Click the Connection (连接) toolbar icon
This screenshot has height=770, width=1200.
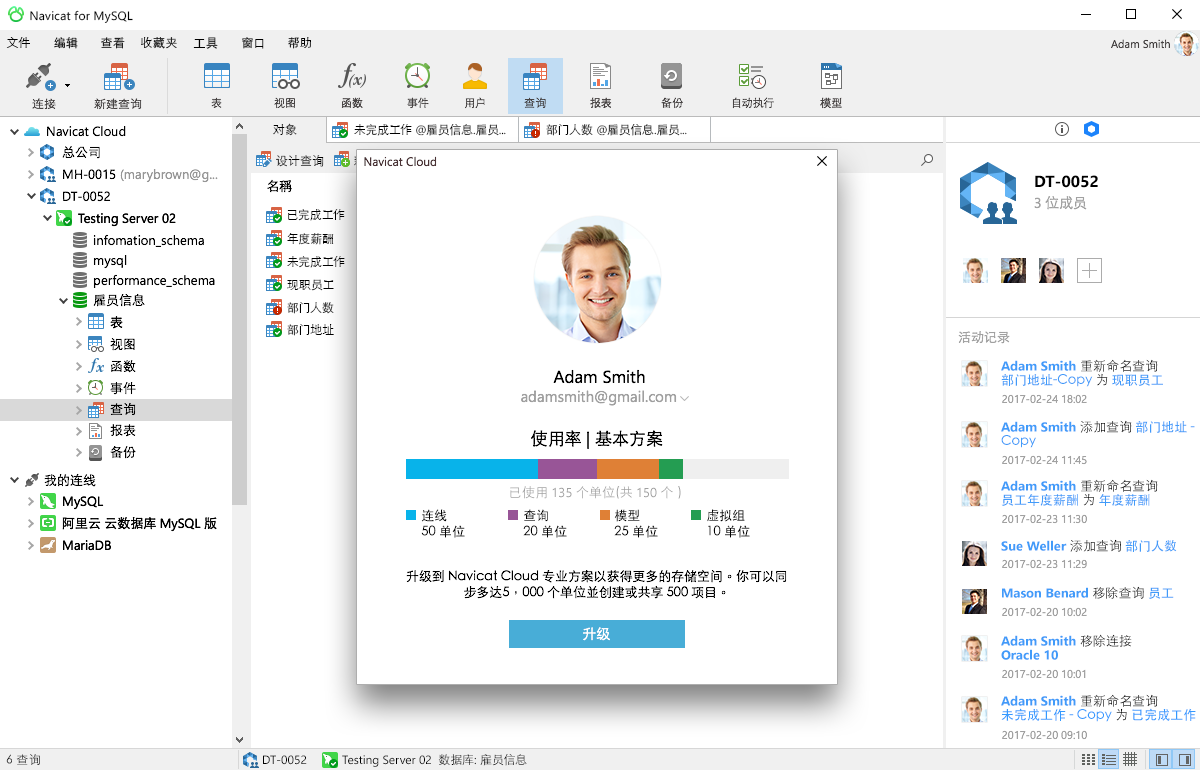tap(43, 78)
